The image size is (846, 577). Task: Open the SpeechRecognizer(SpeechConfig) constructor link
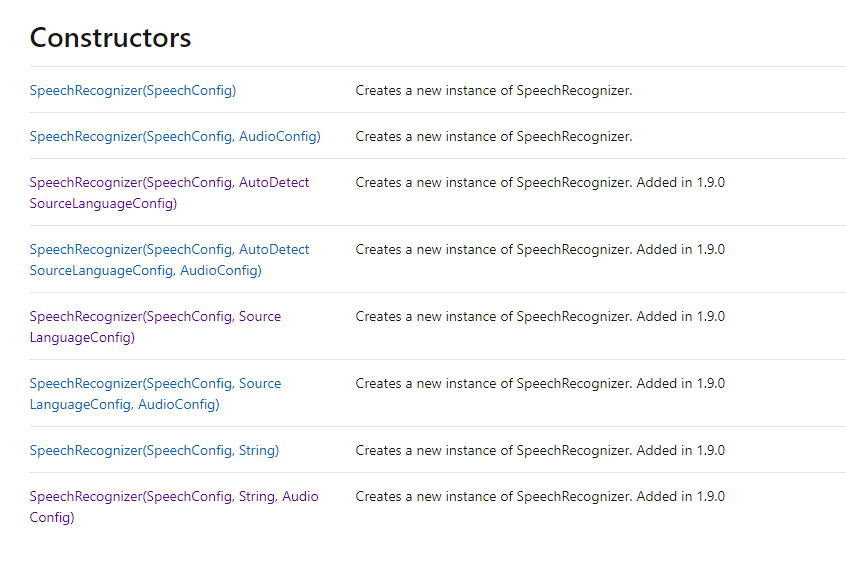[x=133, y=90]
